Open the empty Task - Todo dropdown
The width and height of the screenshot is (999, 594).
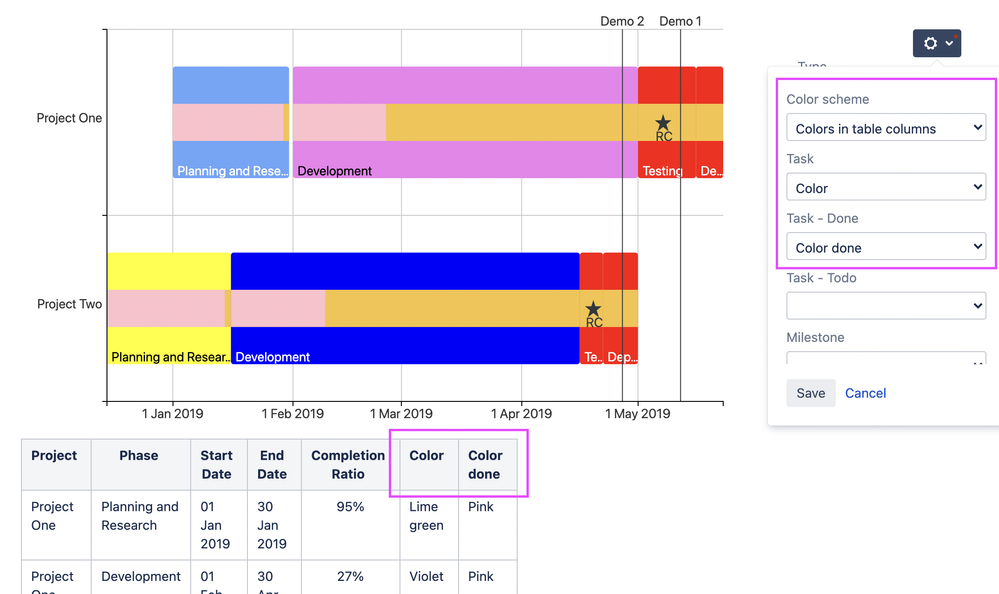[885, 305]
